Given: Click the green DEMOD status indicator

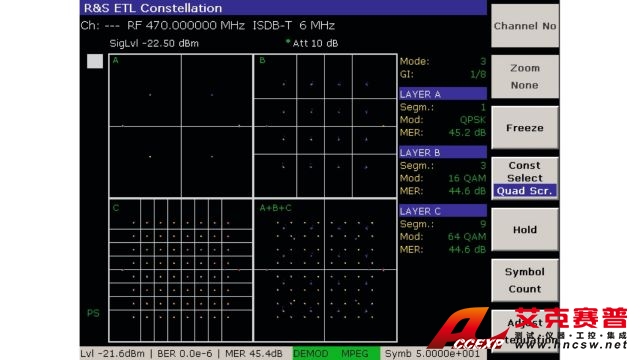Looking at the screenshot, I should tap(311, 353).
